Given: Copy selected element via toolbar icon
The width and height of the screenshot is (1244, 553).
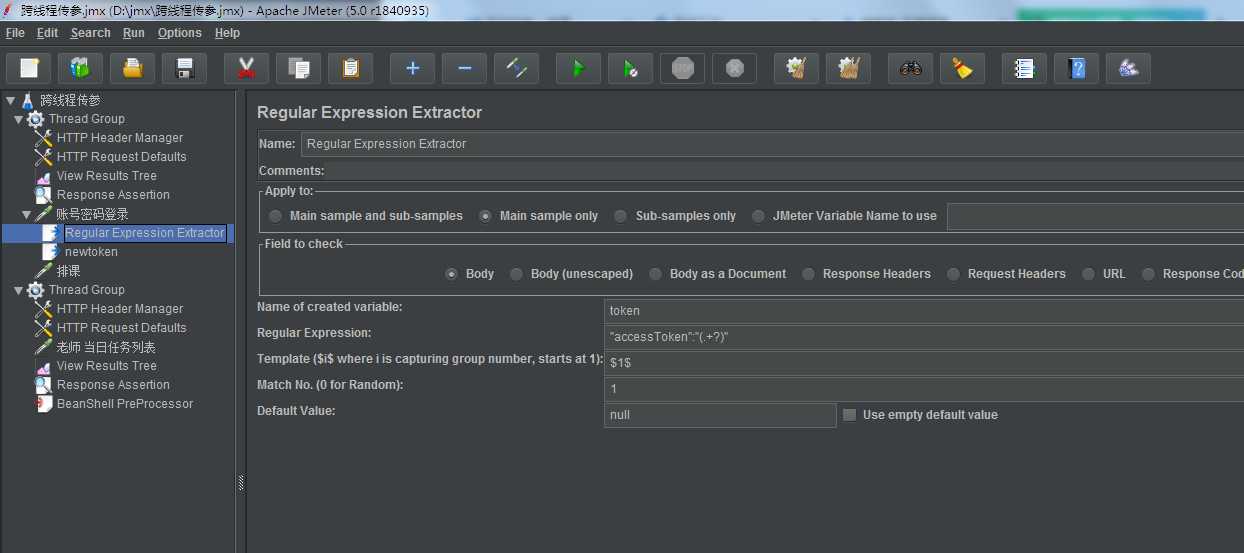Looking at the screenshot, I should [x=298, y=68].
